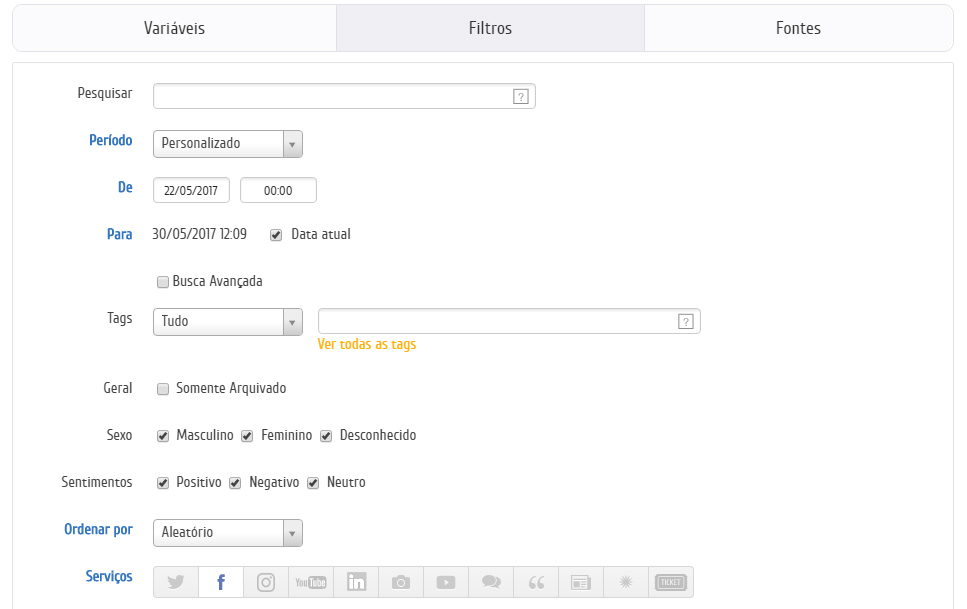Screen dimensions: 967x609
Task: Select the camera service icon
Action: 401,582
